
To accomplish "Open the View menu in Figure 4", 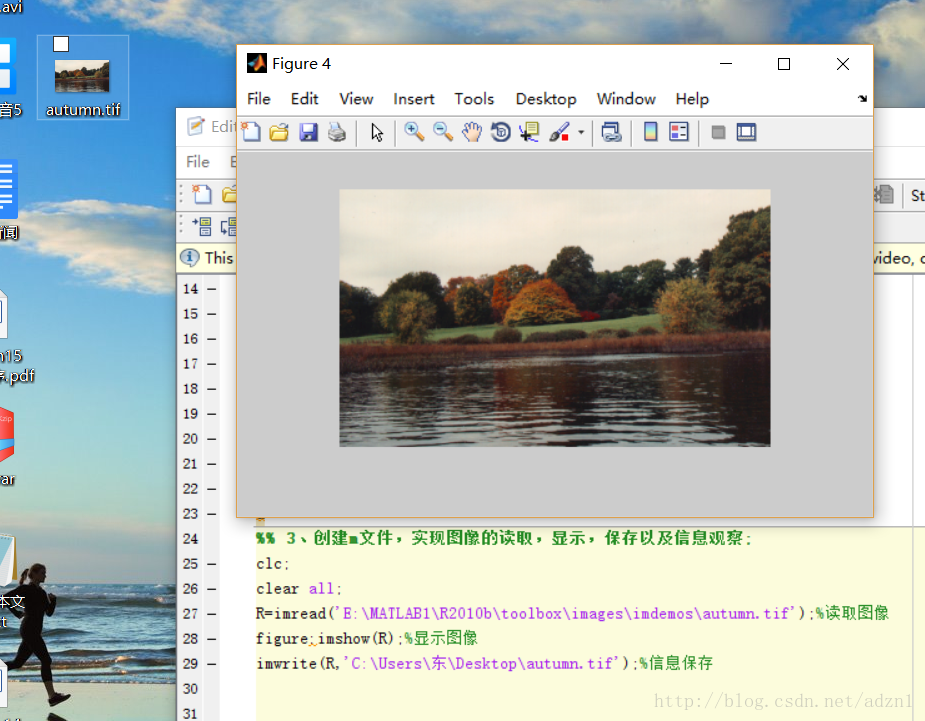I will (x=356, y=99).
